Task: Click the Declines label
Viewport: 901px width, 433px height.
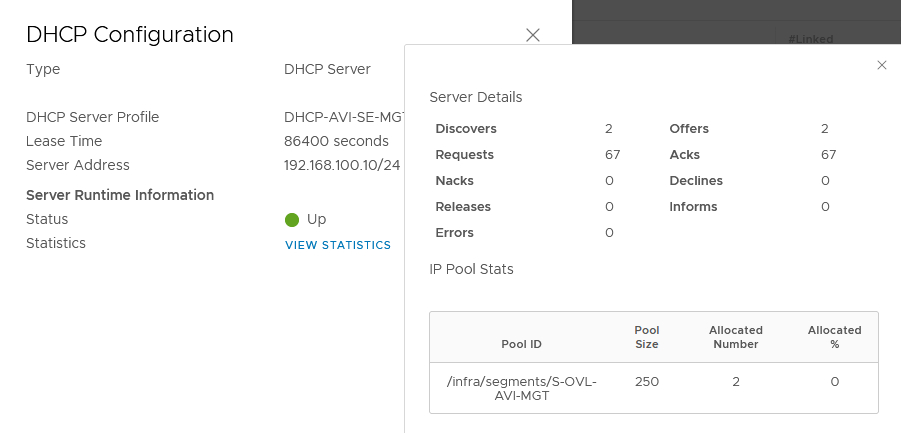Action: (x=696, y=181)
